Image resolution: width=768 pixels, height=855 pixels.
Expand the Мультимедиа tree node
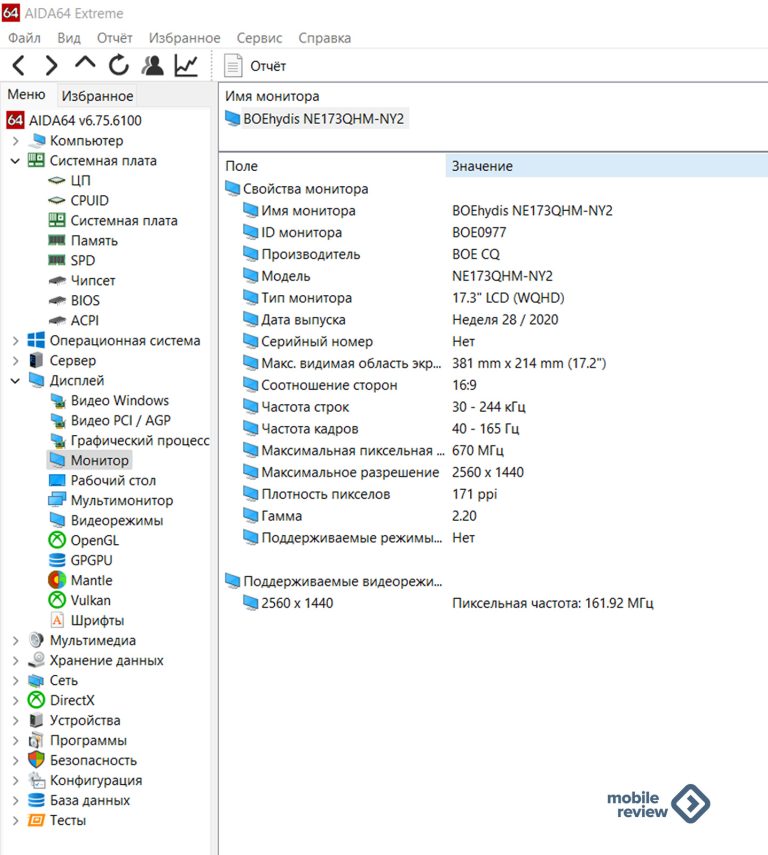coord(15,641)
